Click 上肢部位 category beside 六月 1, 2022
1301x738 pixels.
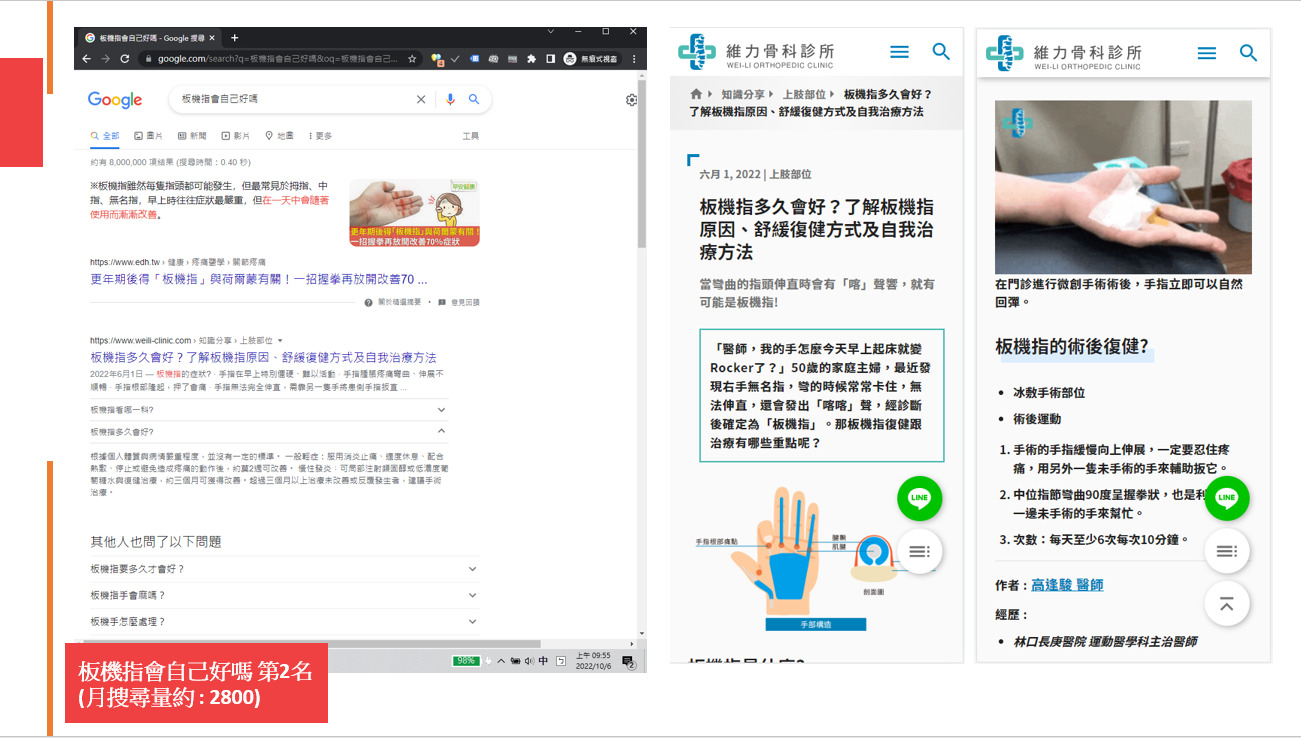tap(790, 174)
